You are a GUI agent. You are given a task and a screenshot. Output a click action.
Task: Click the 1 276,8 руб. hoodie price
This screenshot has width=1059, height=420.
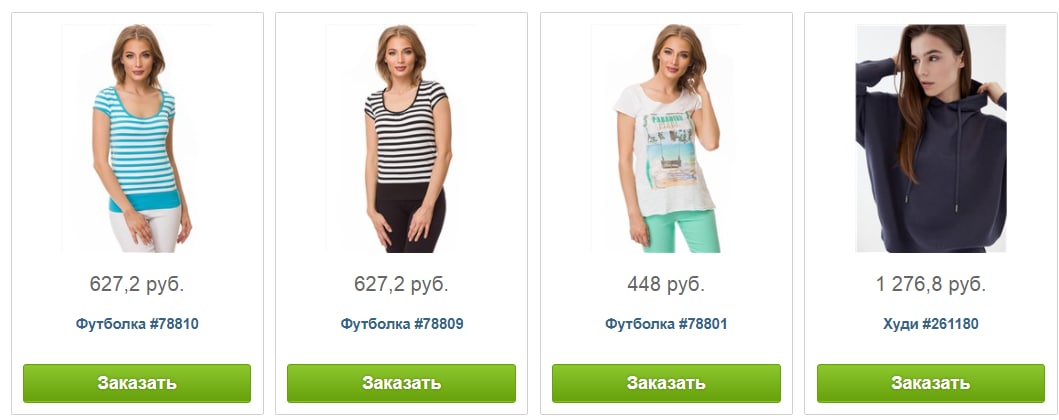[x=931, y=284]
